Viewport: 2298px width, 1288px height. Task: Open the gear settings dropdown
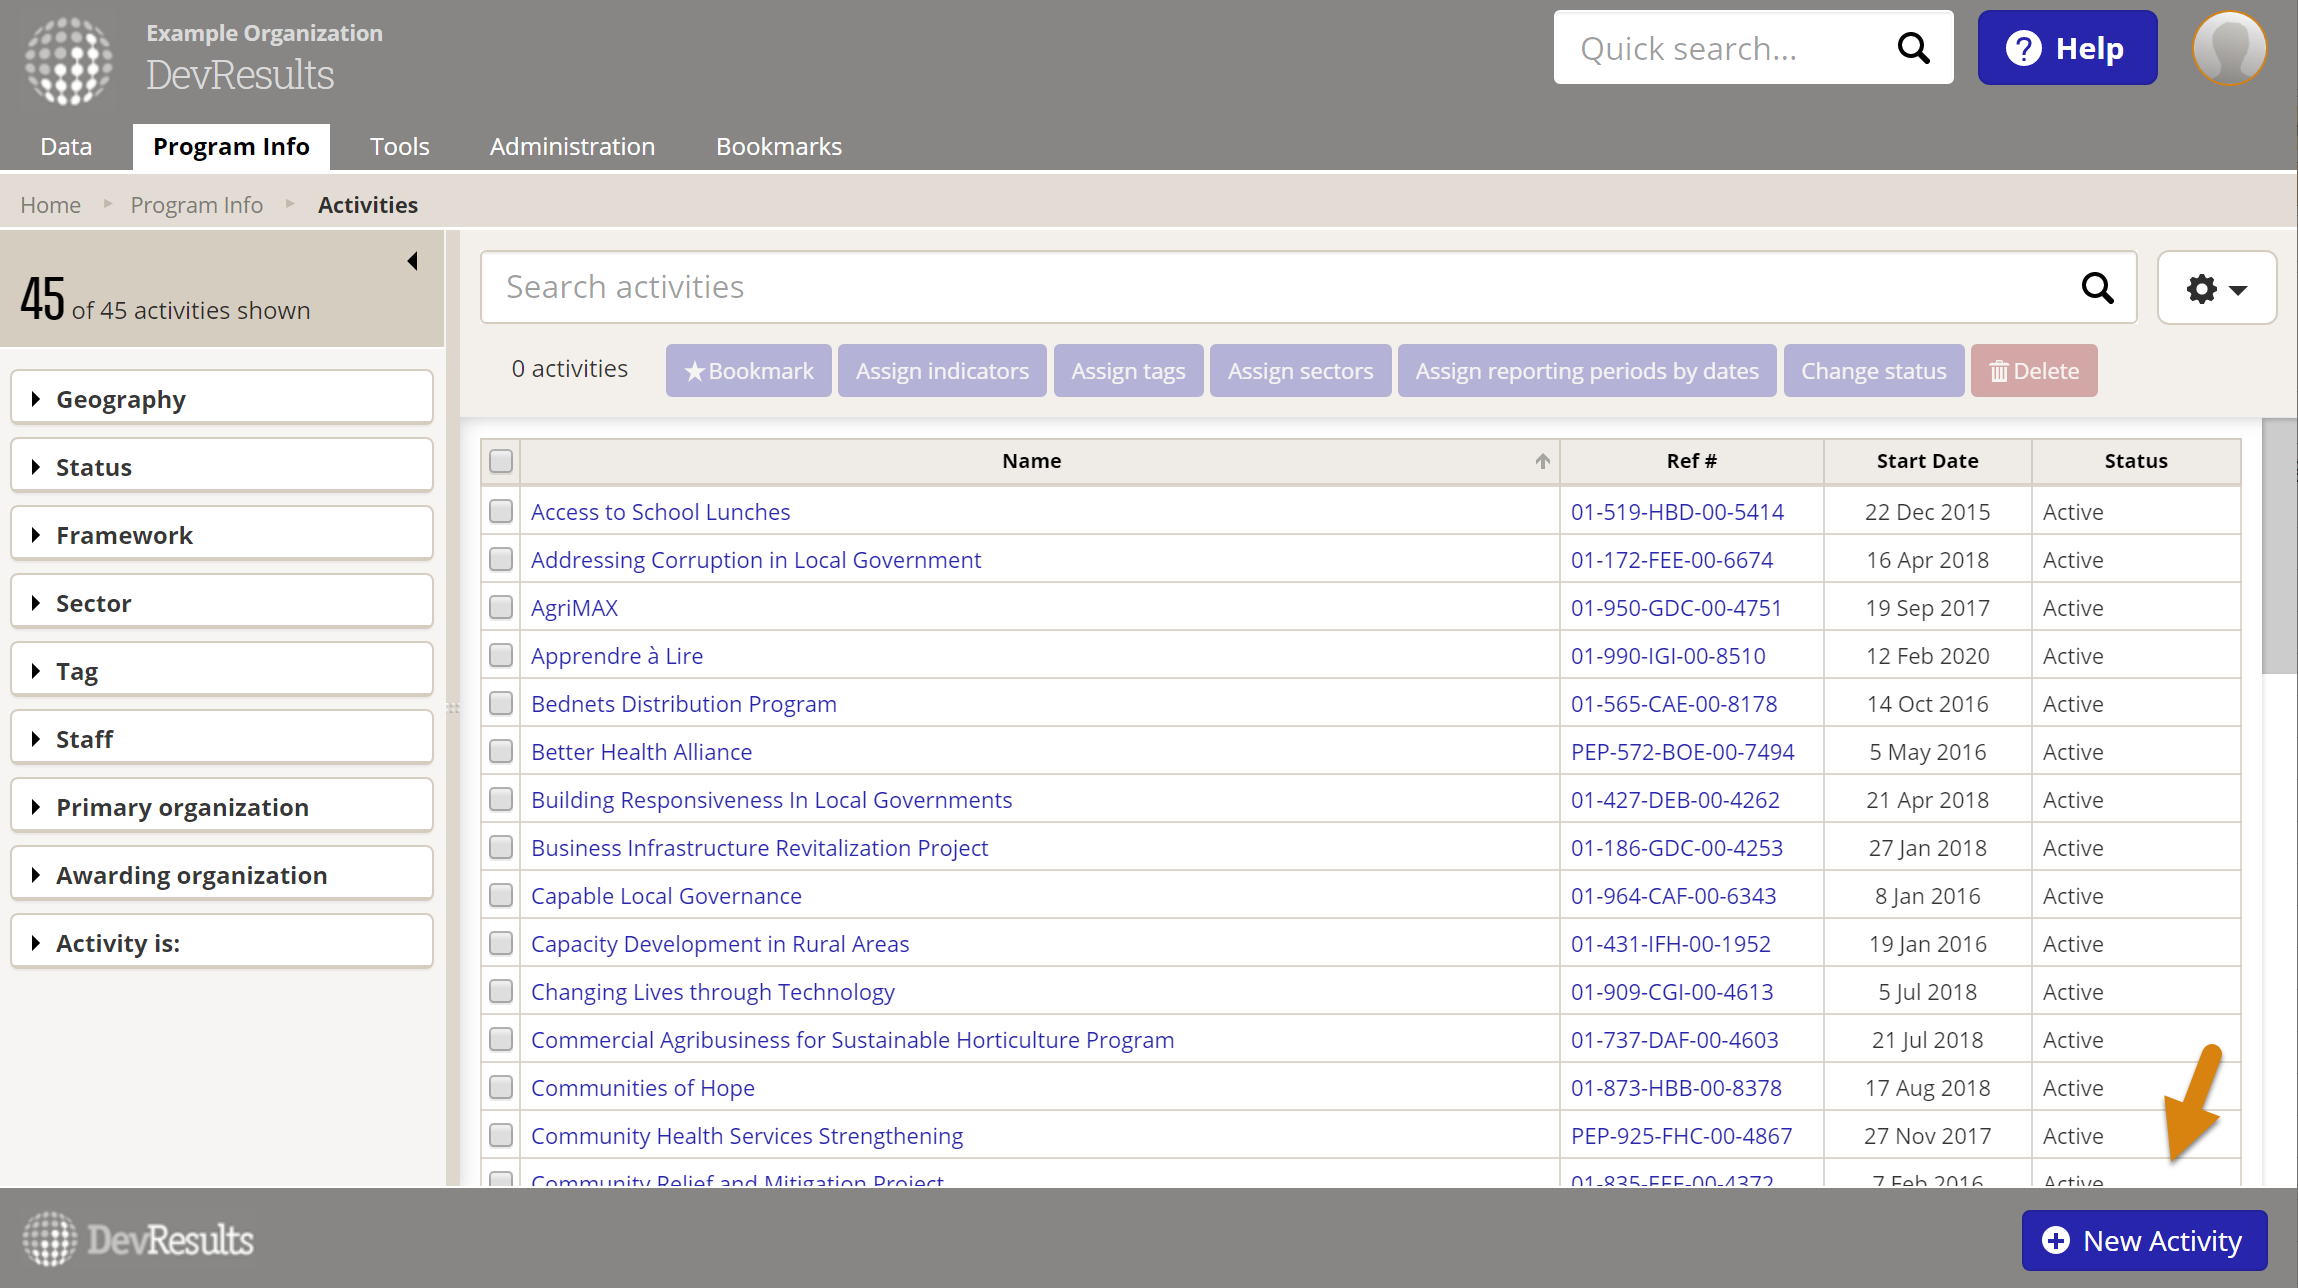click(x=2216, y=288)
